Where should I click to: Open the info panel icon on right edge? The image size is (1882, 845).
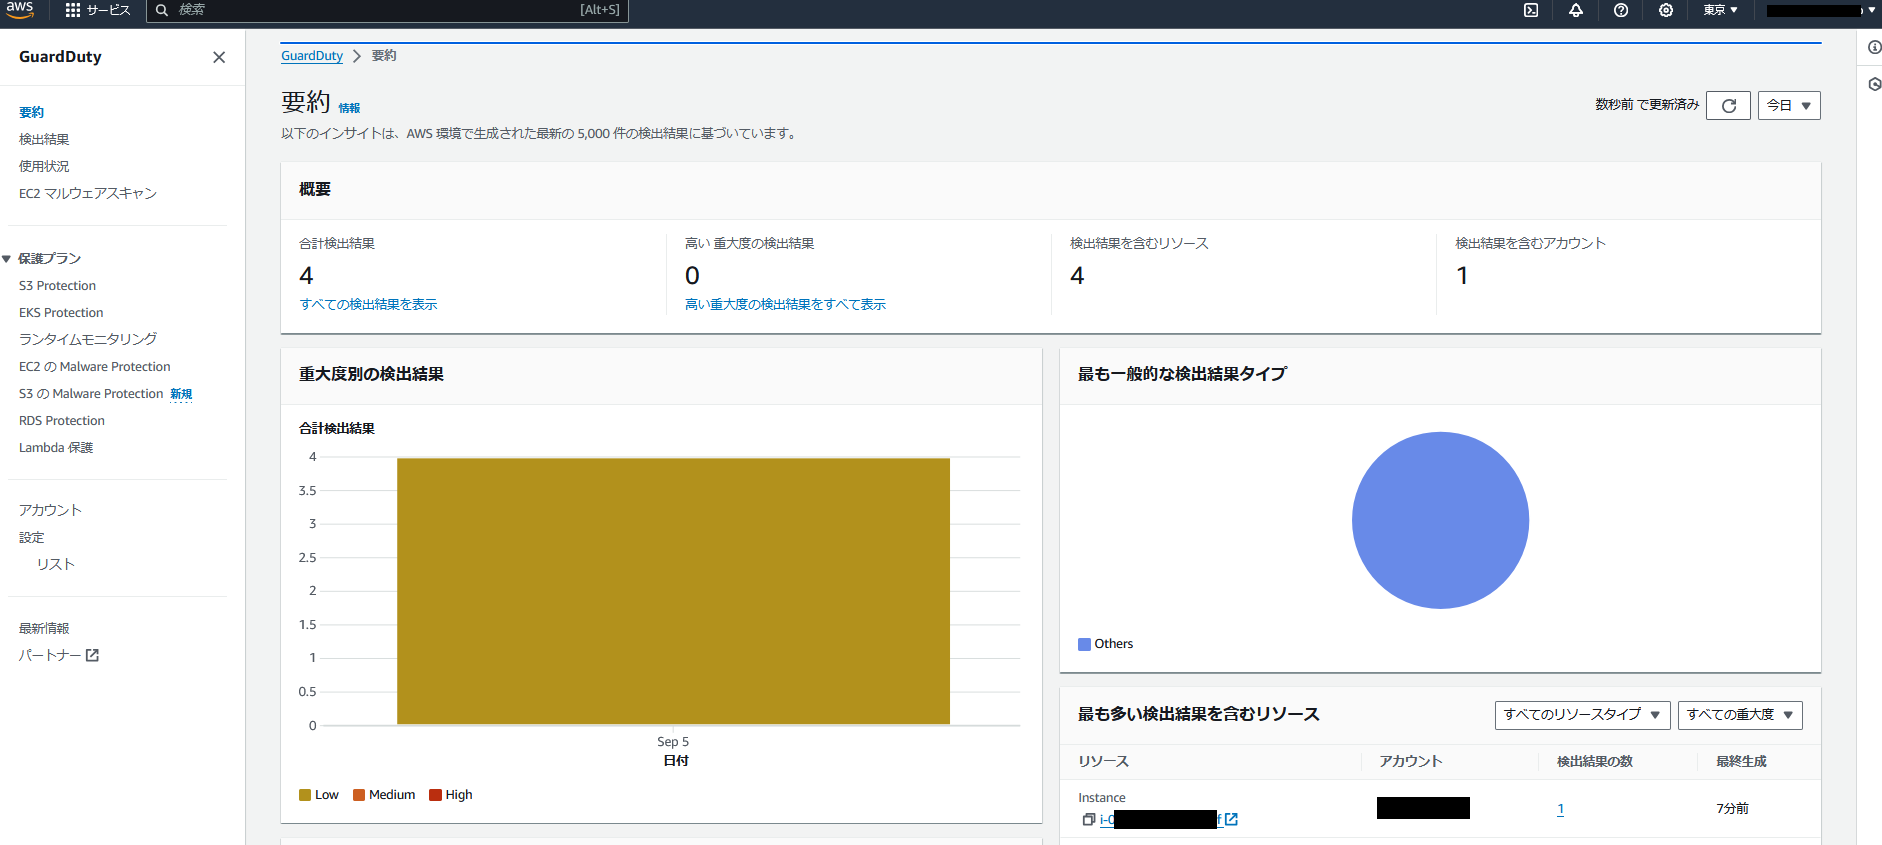tap(1874, 47)
